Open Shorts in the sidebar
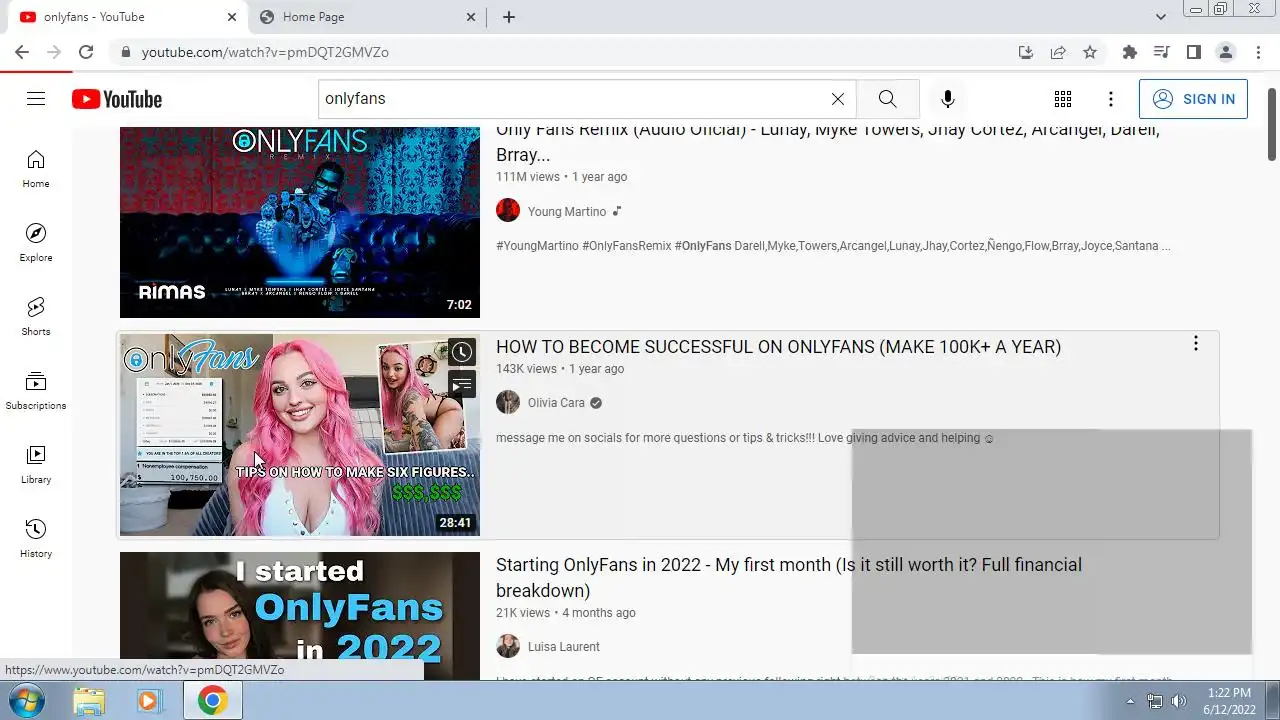Screen dimensions: 1280x720 (x=36, y=317)
